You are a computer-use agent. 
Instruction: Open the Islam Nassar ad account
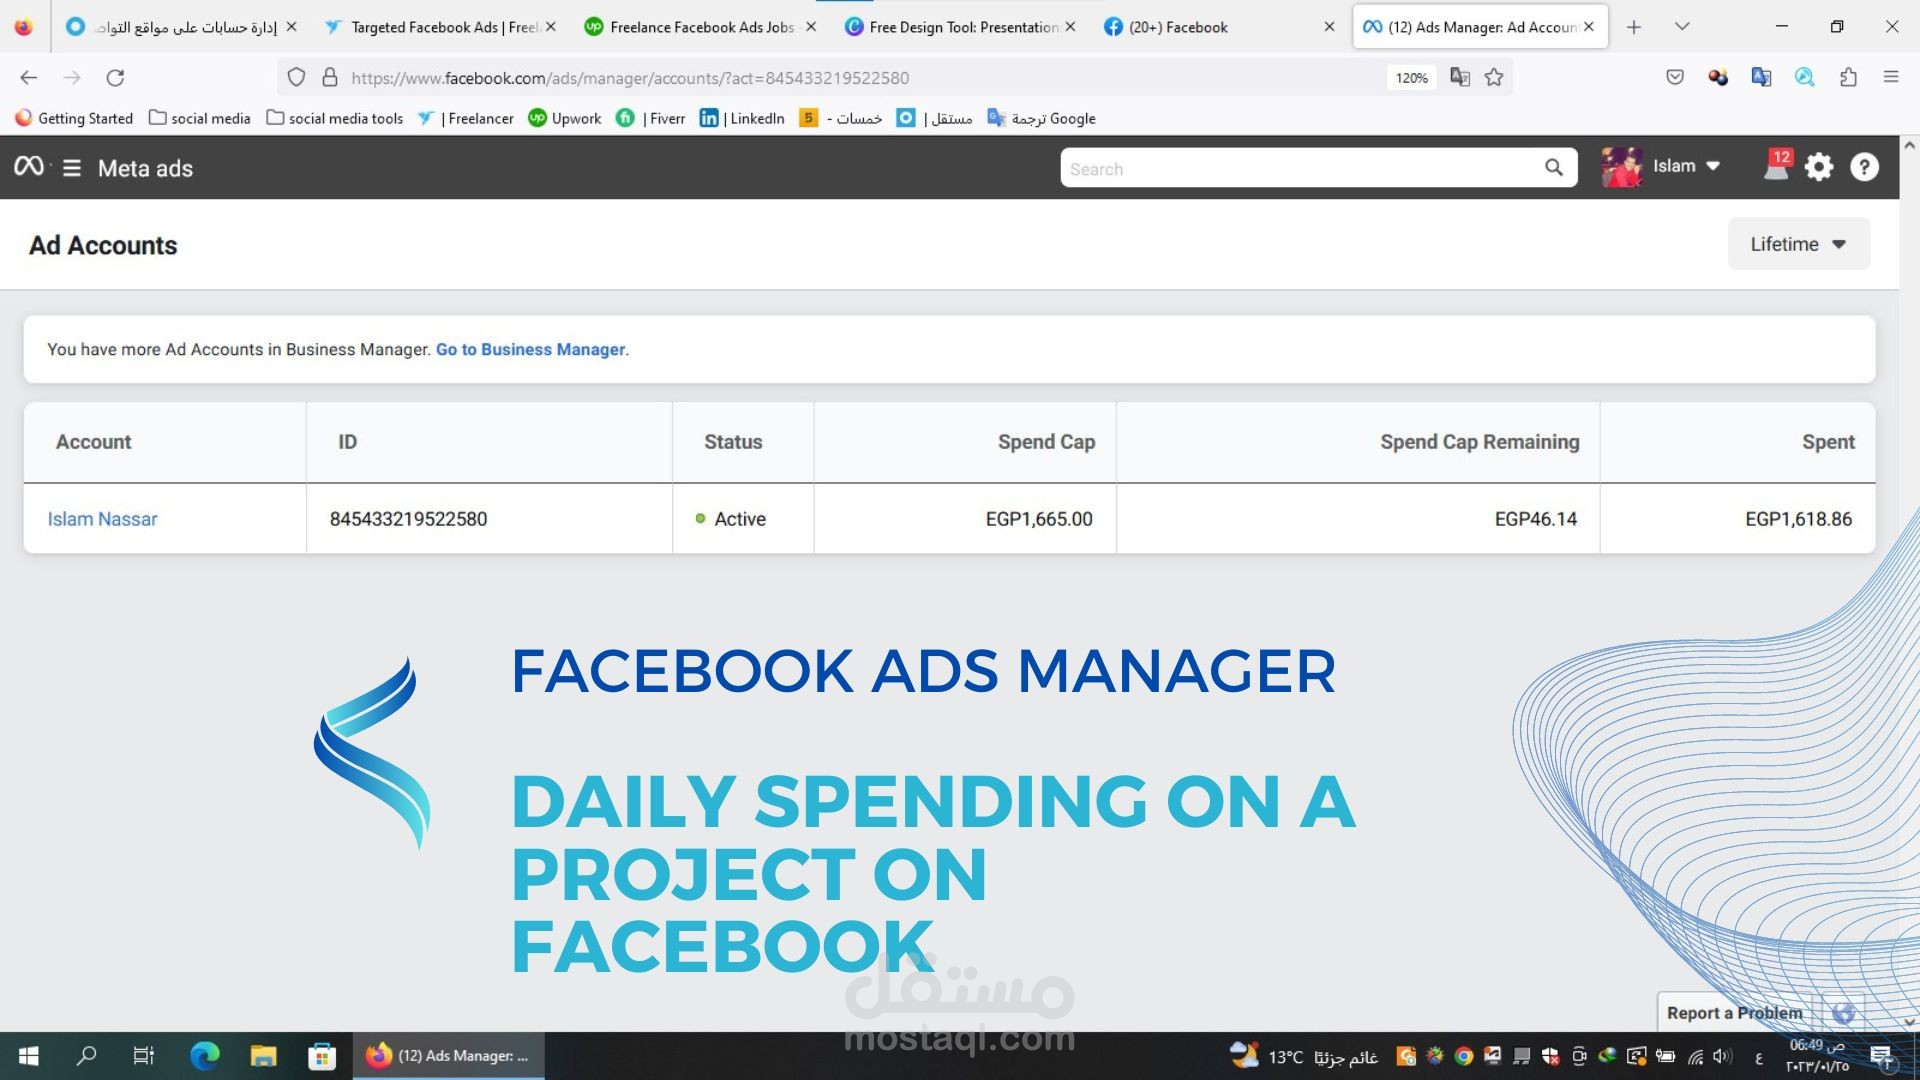(102, 518)
